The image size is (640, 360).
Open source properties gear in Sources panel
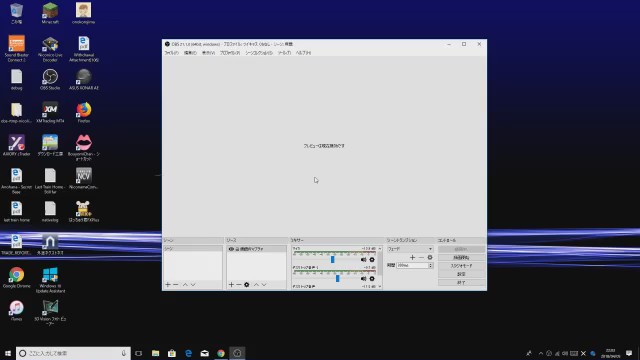247,284
